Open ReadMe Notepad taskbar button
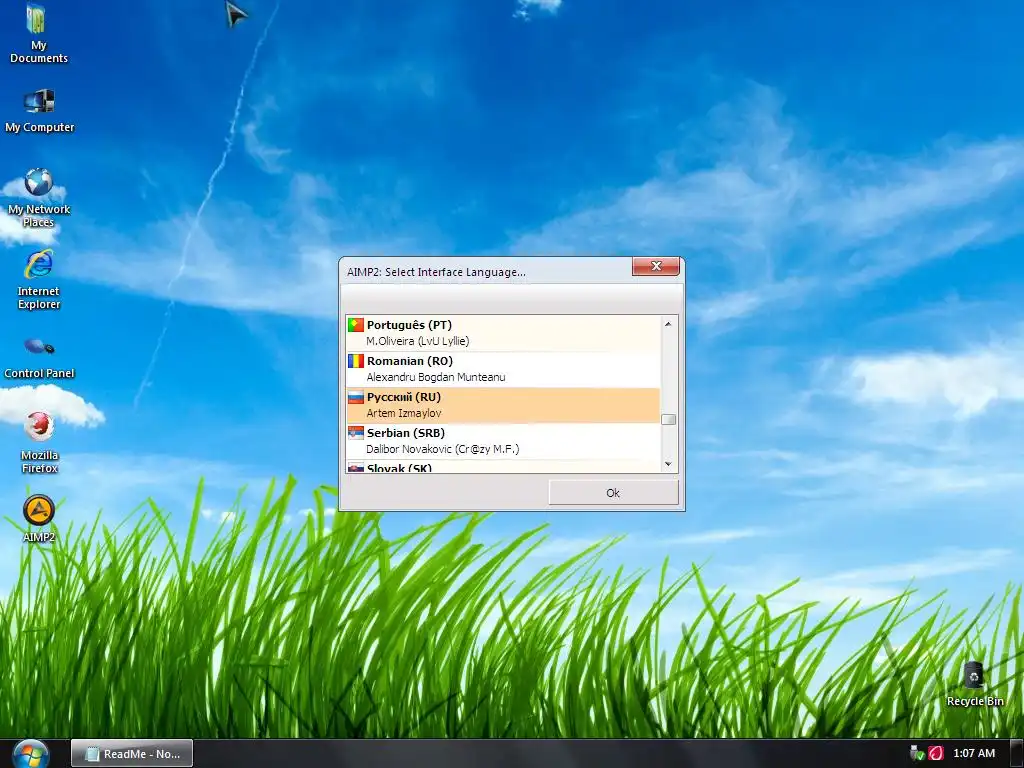 (132, 754)
